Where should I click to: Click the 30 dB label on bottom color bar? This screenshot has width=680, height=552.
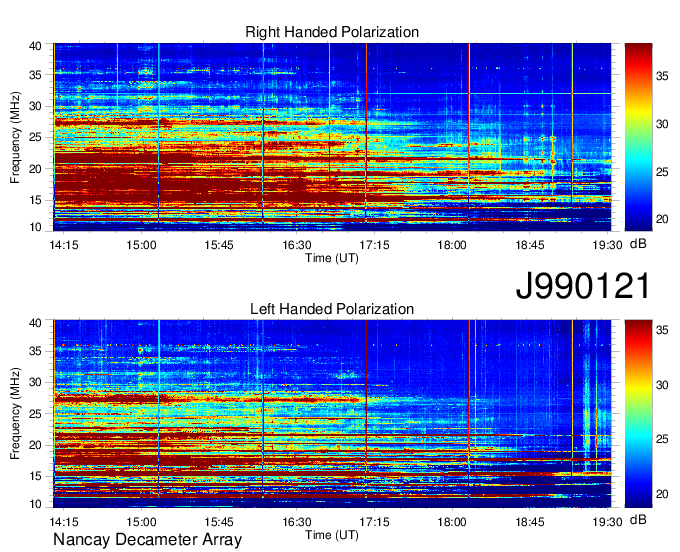[x=662, y=385]
